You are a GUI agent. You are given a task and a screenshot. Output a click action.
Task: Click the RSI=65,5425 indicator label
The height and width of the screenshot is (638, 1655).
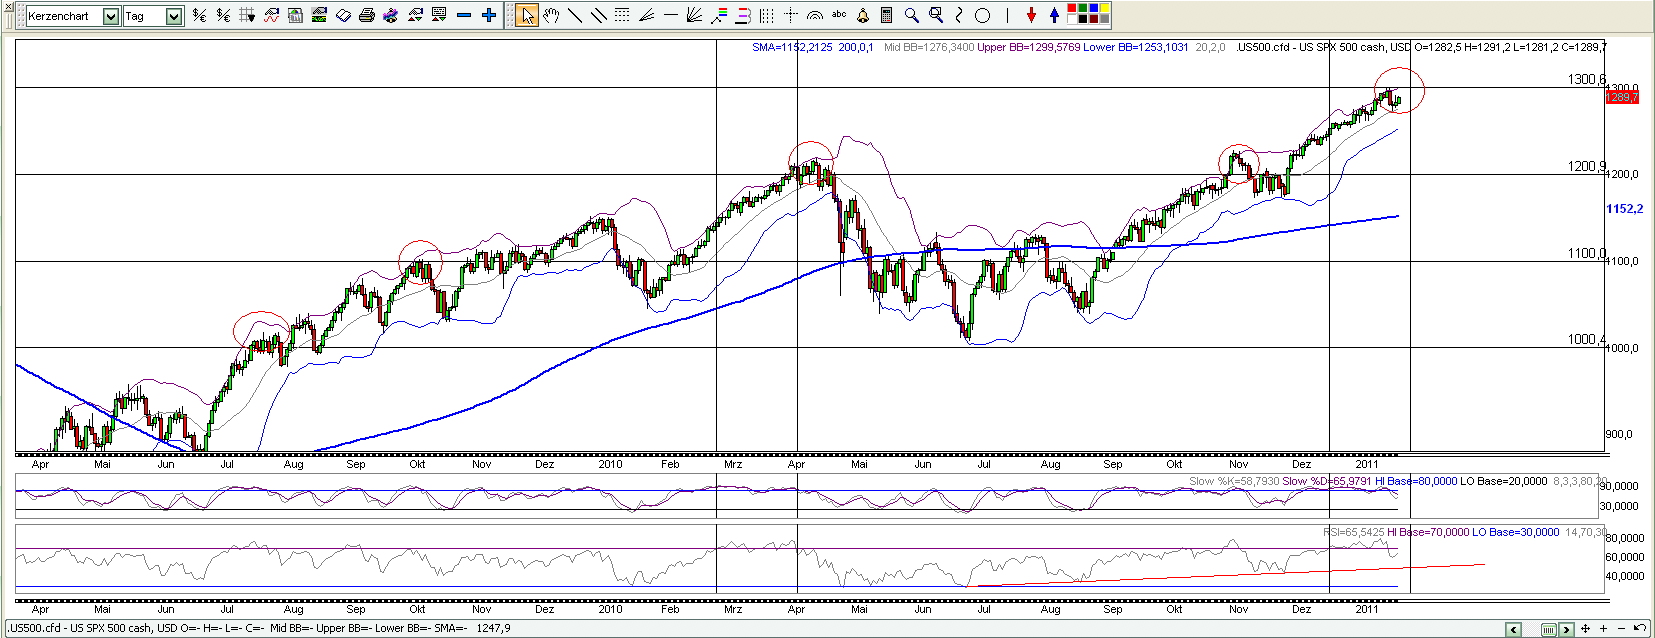click(1353, 532)
